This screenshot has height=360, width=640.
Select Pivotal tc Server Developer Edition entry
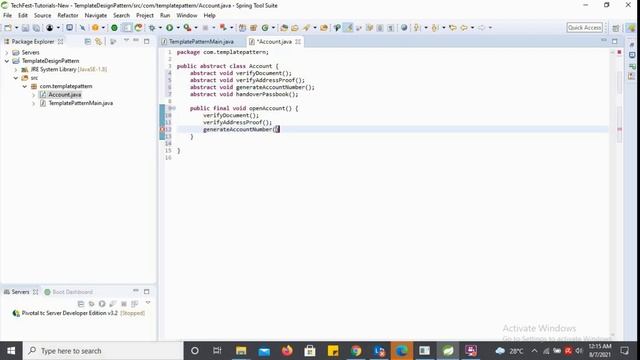[79, 313]
